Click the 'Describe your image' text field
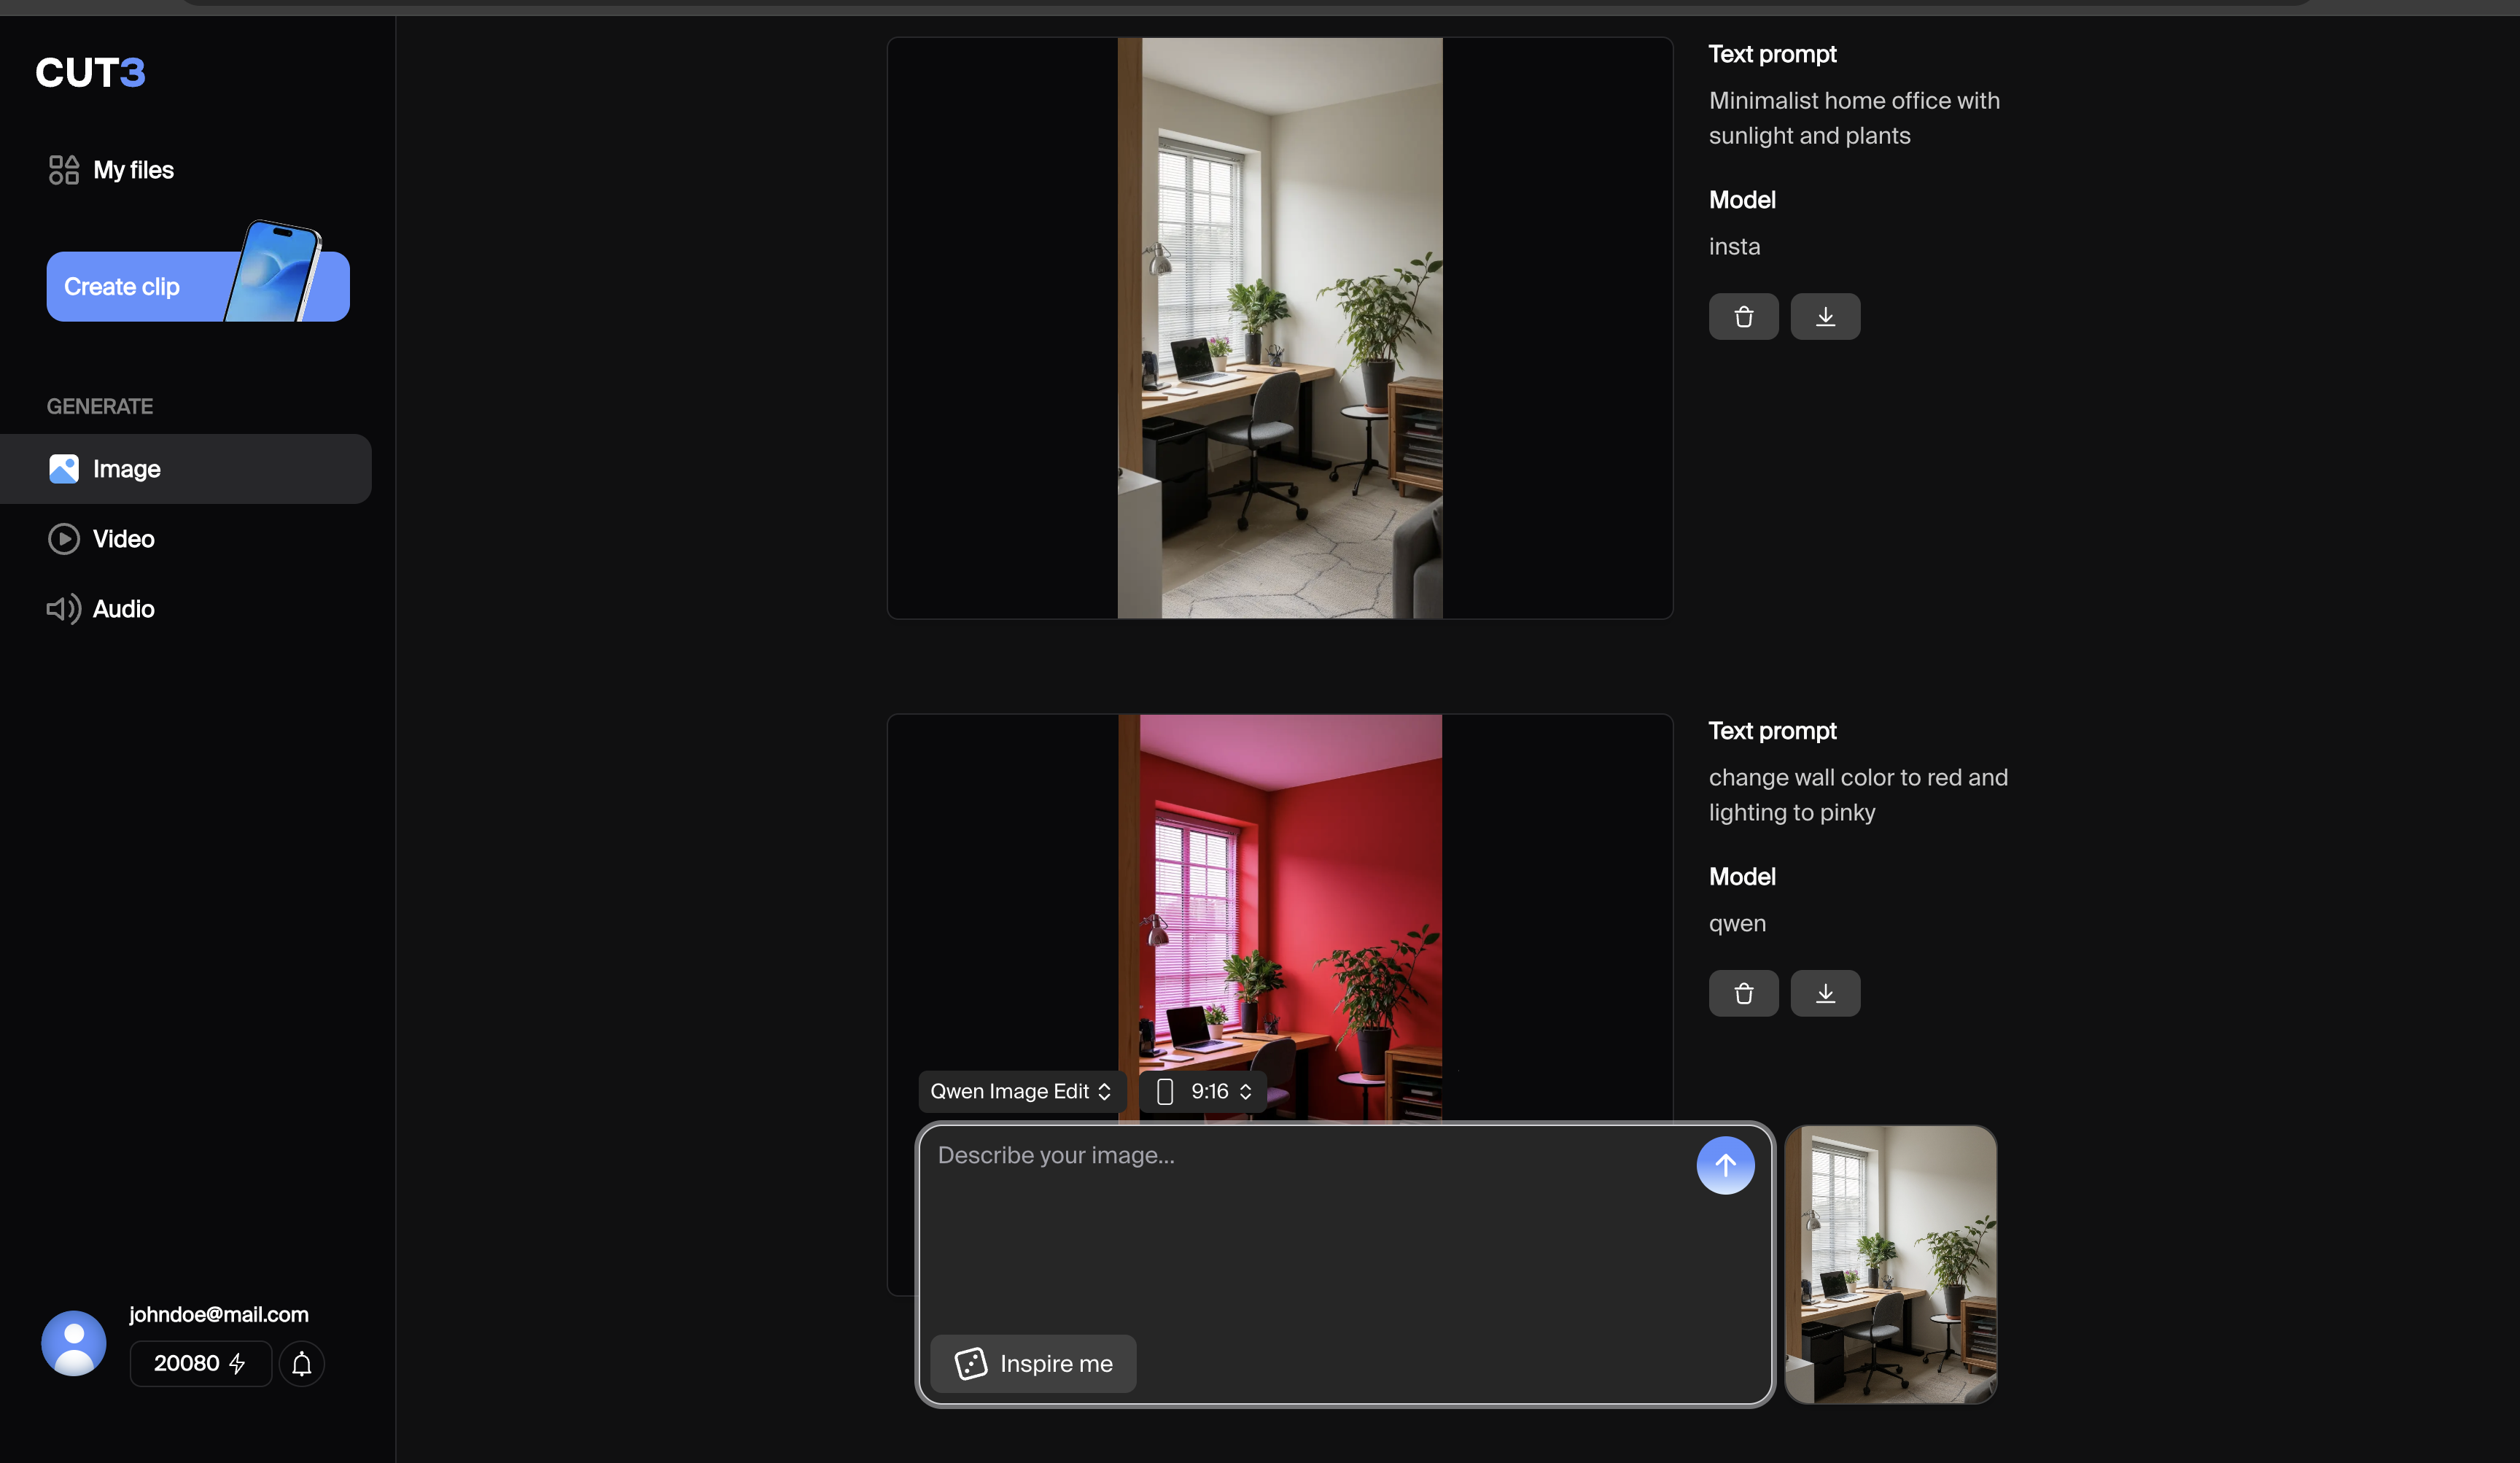 (x=1300, y=1200)
